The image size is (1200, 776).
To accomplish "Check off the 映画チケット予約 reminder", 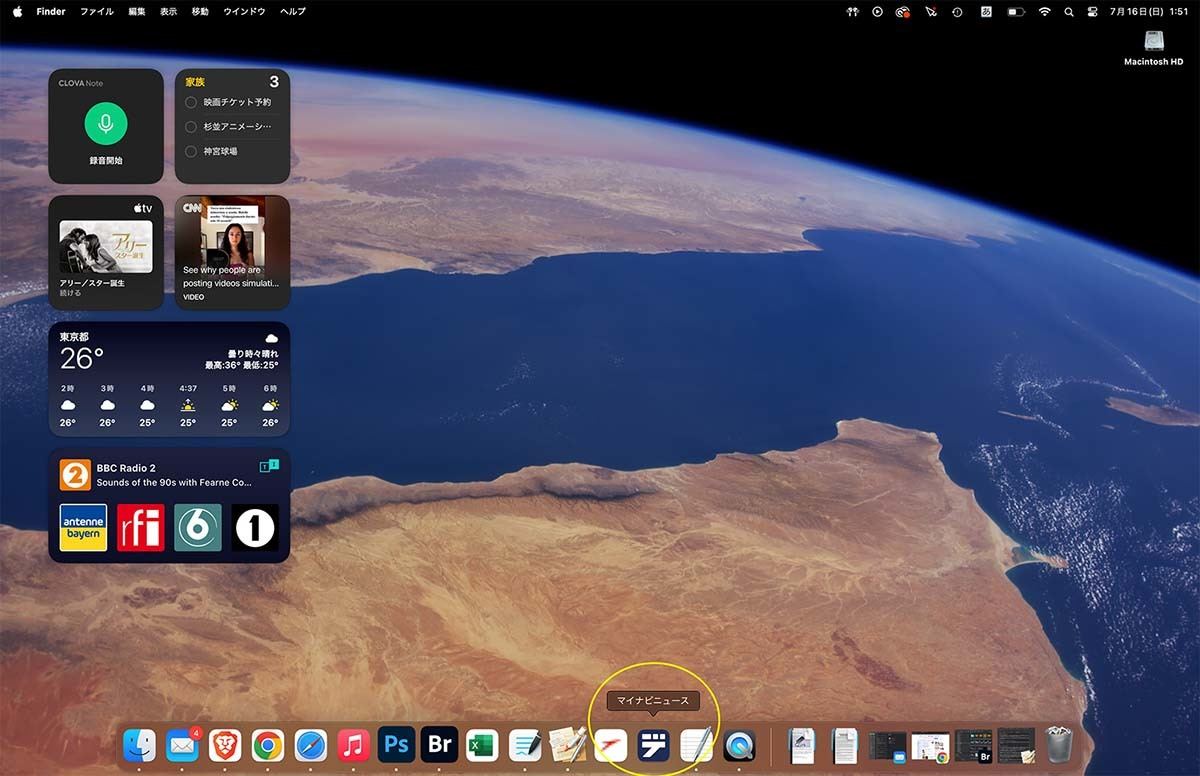I will pos(191,102).
